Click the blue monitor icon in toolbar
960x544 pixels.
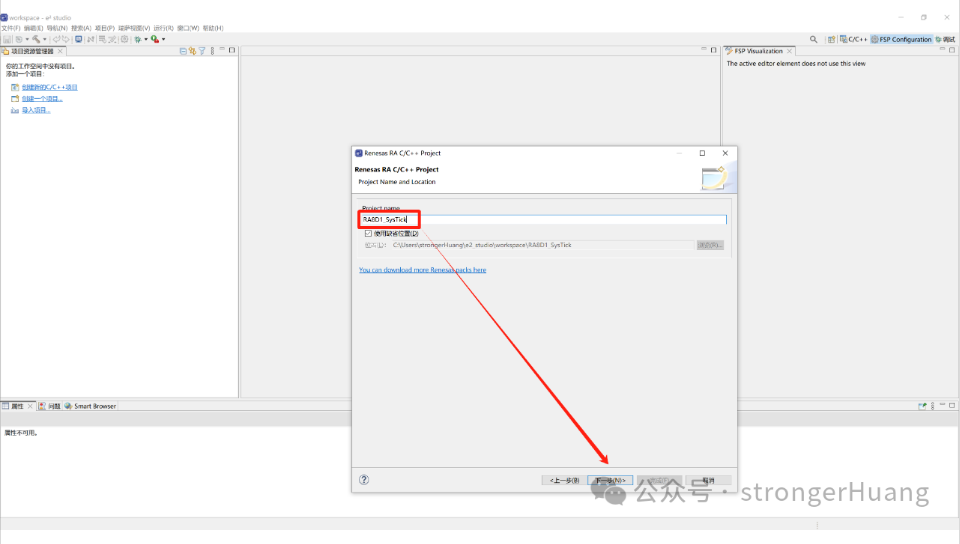coord(78,39)
